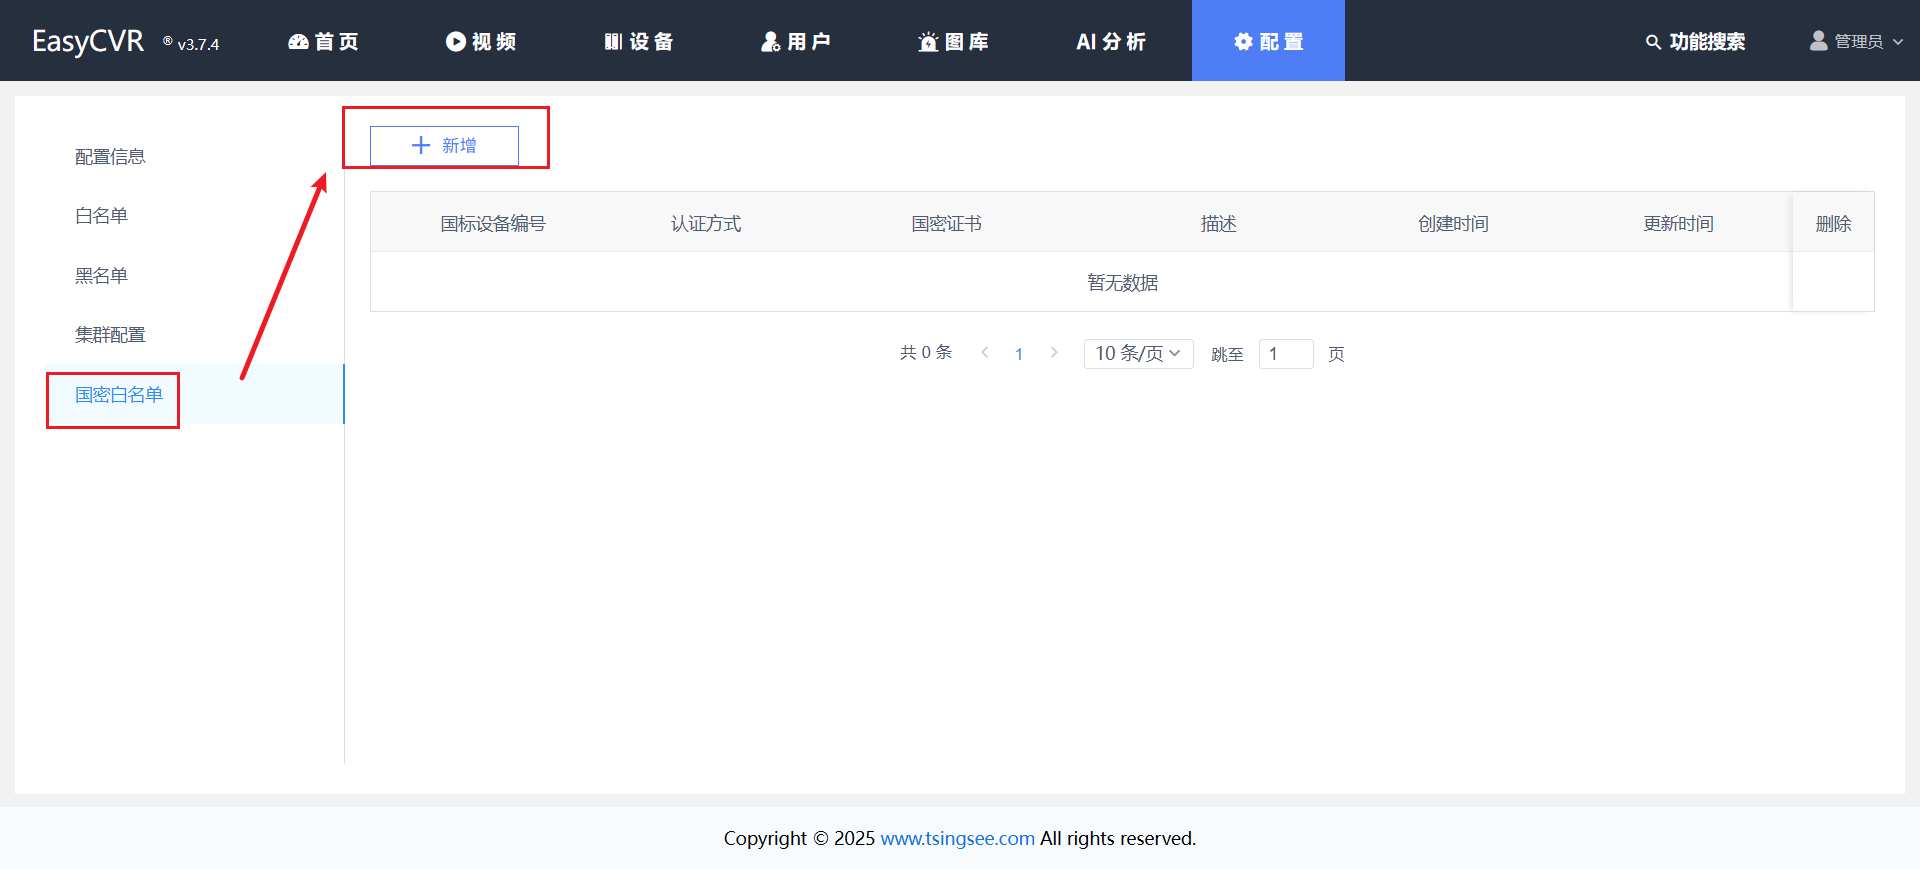1920x869 pixels.
Task: Go to 集群配置 in the sidebar
Action: [110, 335]
